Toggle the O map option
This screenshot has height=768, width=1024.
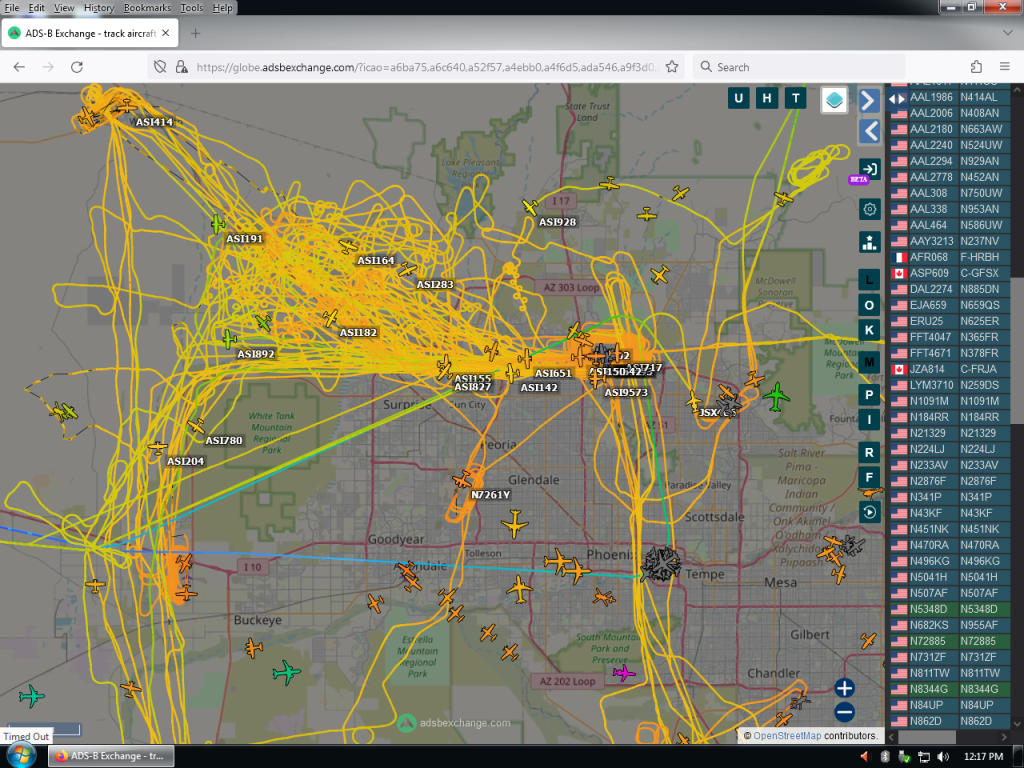point(869,305)
